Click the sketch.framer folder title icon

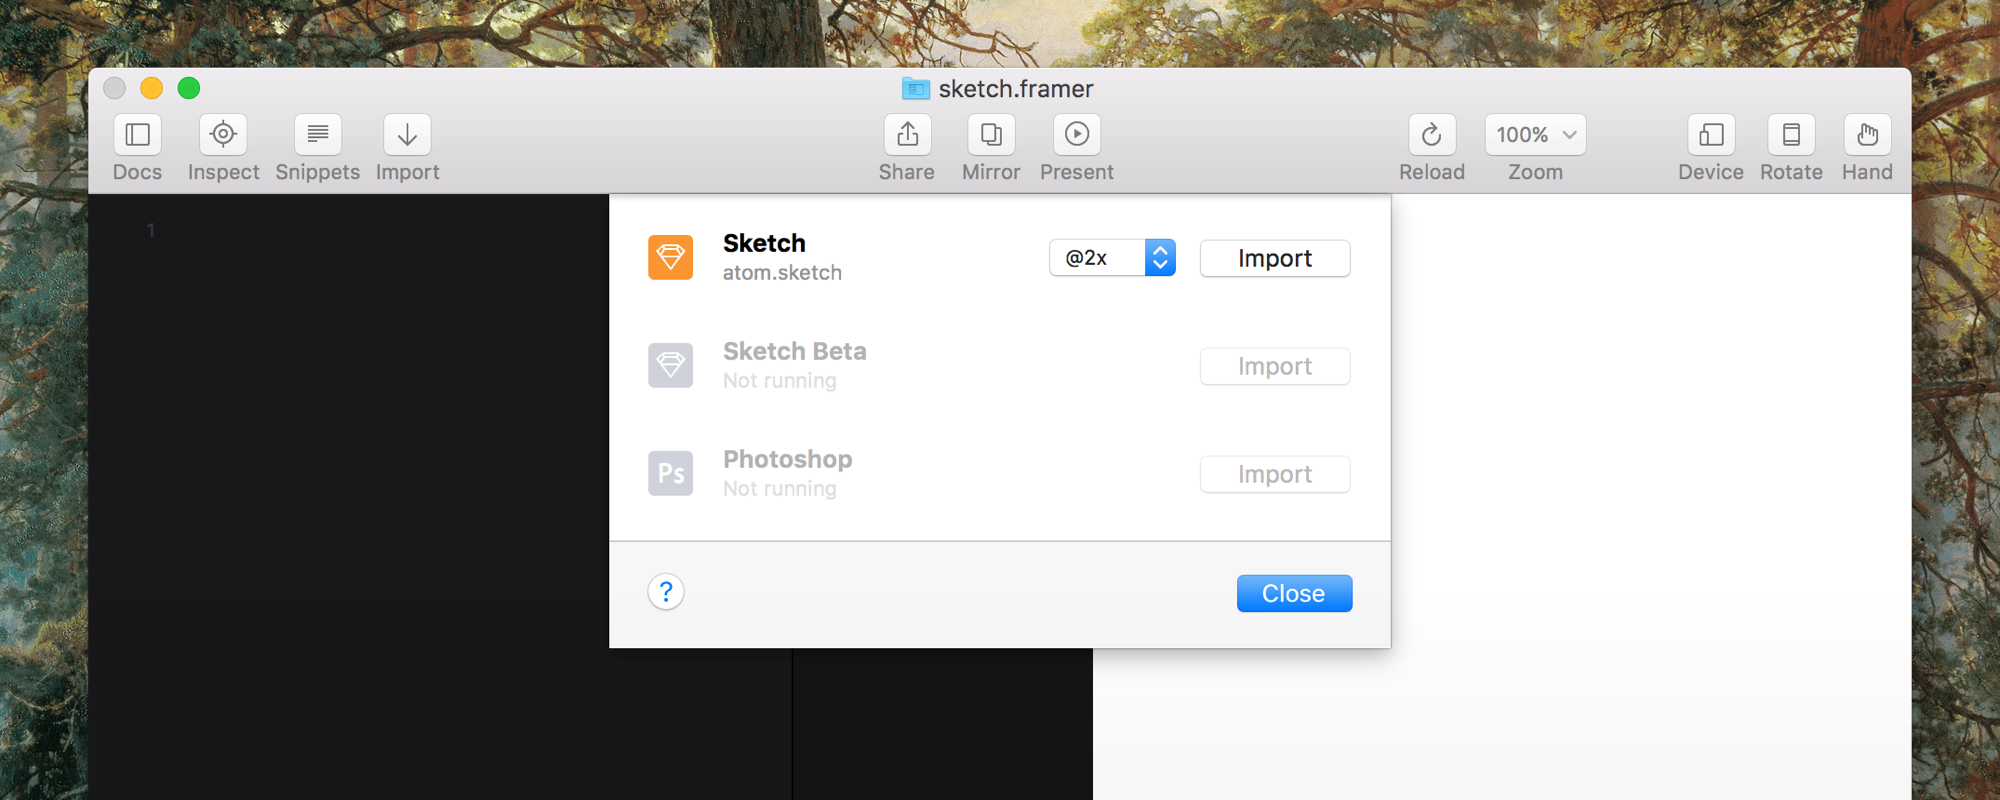pyautogui.click(x=915, y=88)
